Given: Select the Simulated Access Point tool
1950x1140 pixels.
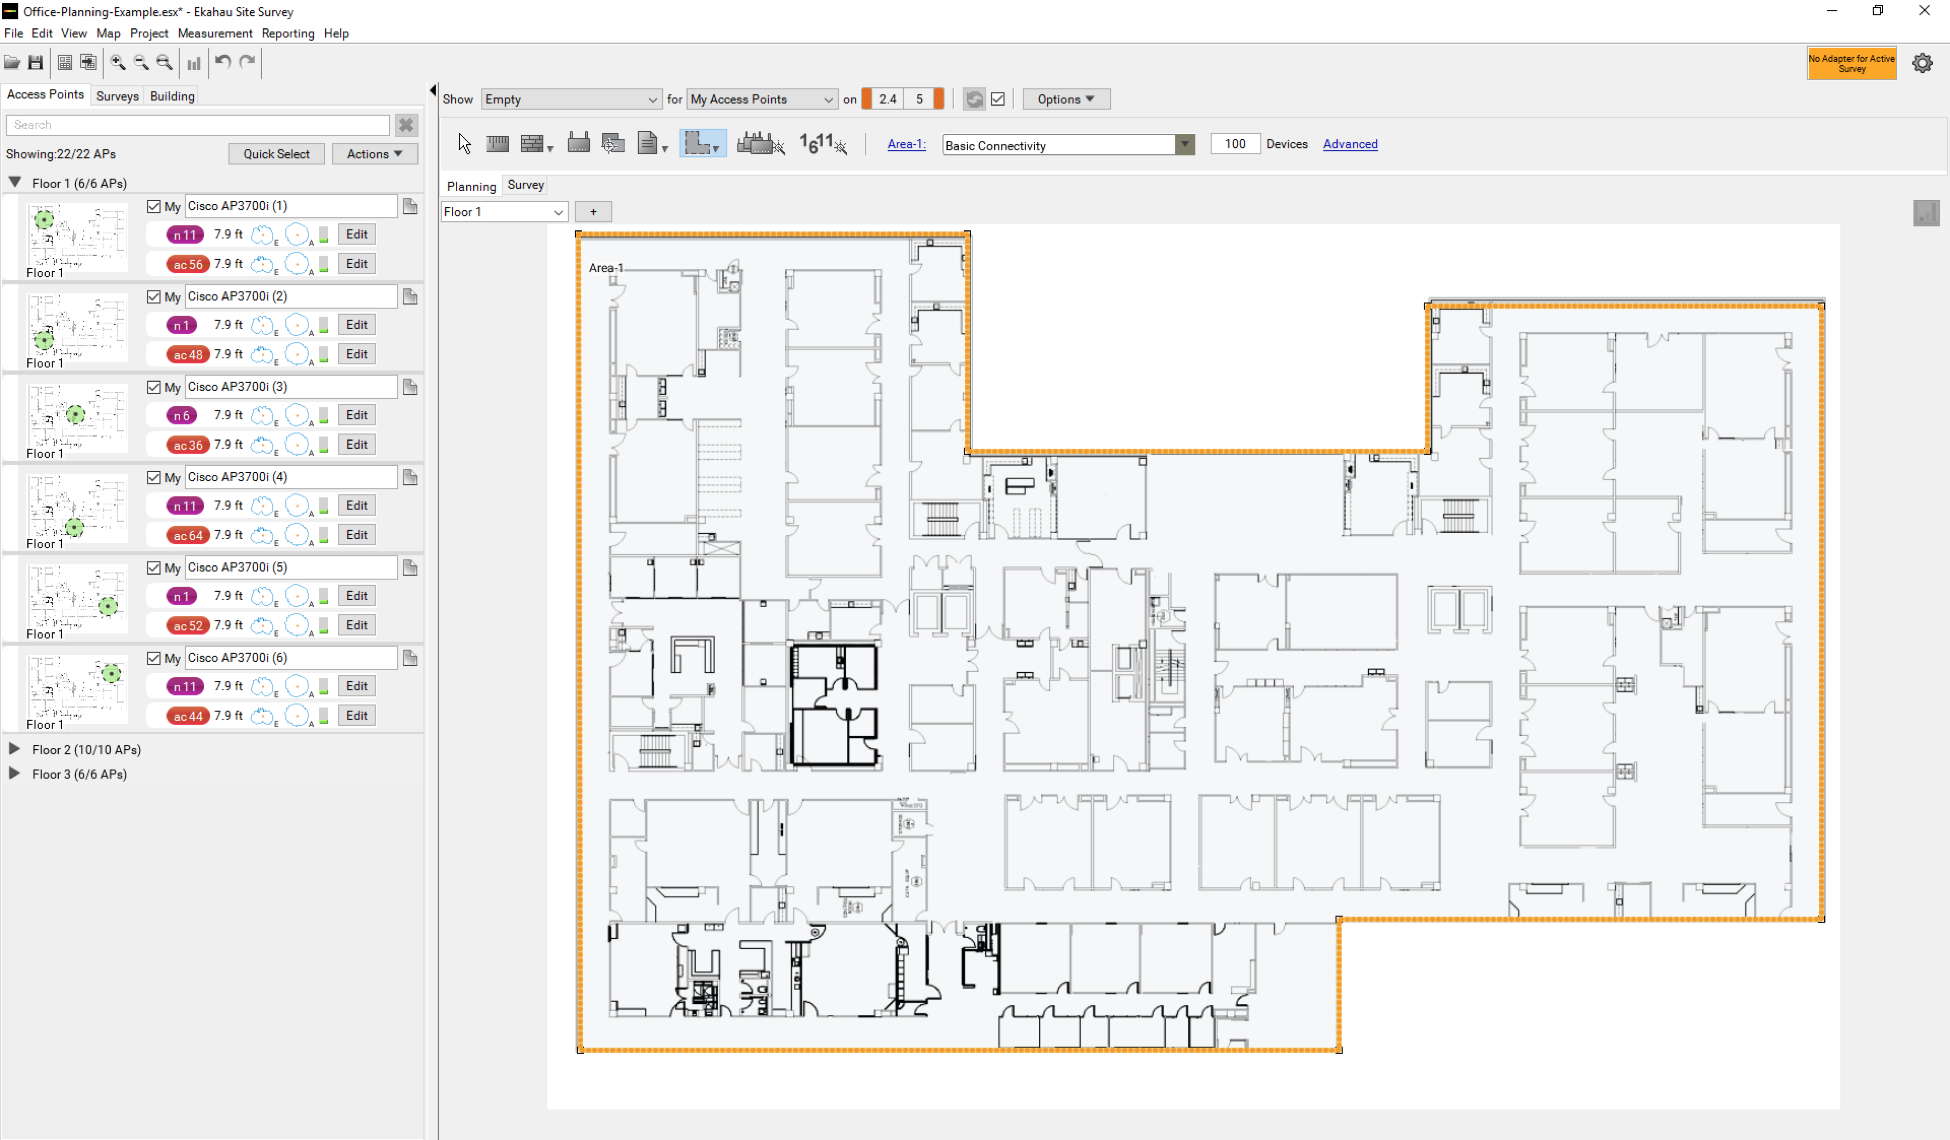Looking at the screenshot, I should [578, 143].
